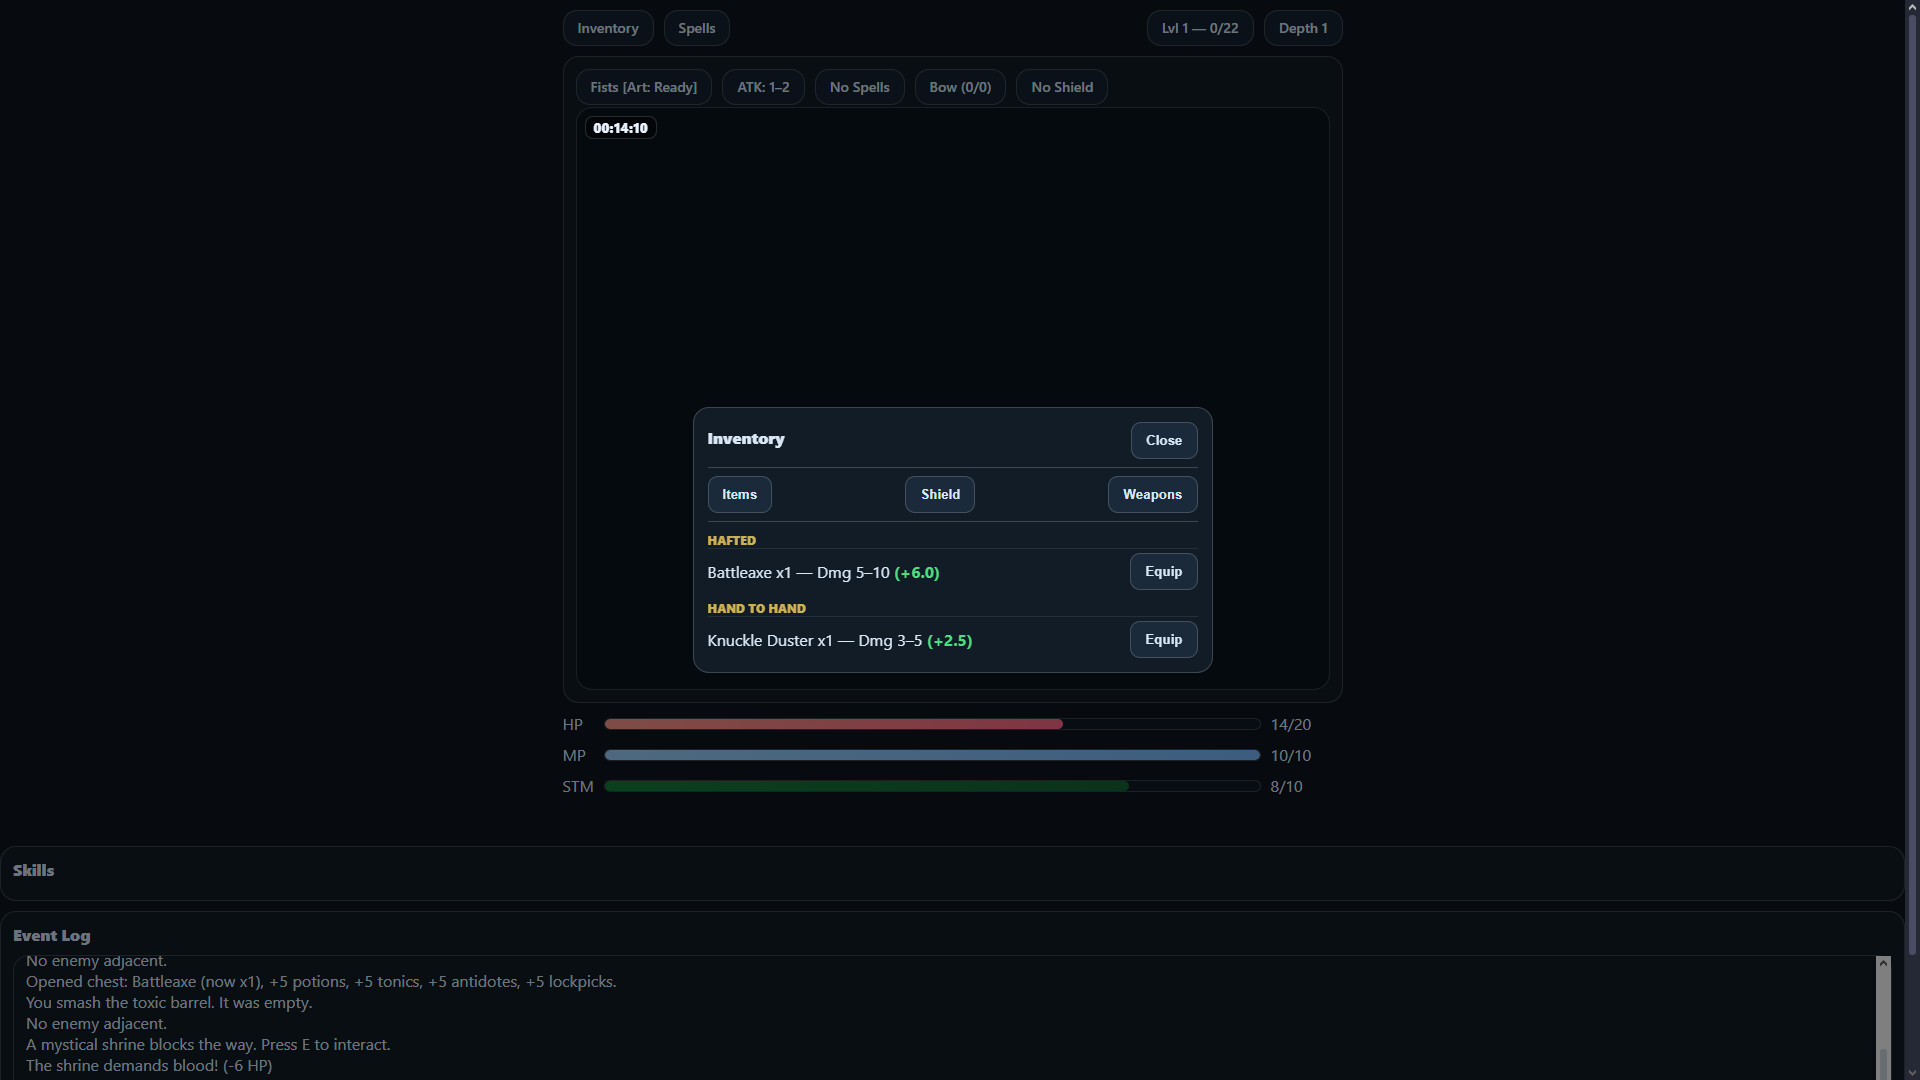Open the Inventory panel

point(607,28)
